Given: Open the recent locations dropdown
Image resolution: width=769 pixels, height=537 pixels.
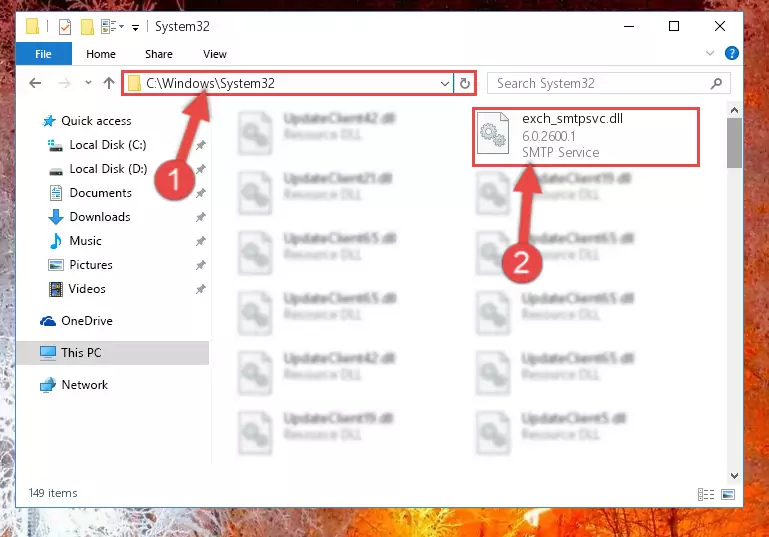Looking at the screenshot, I should pyautogui.click(x=88, y=82).
